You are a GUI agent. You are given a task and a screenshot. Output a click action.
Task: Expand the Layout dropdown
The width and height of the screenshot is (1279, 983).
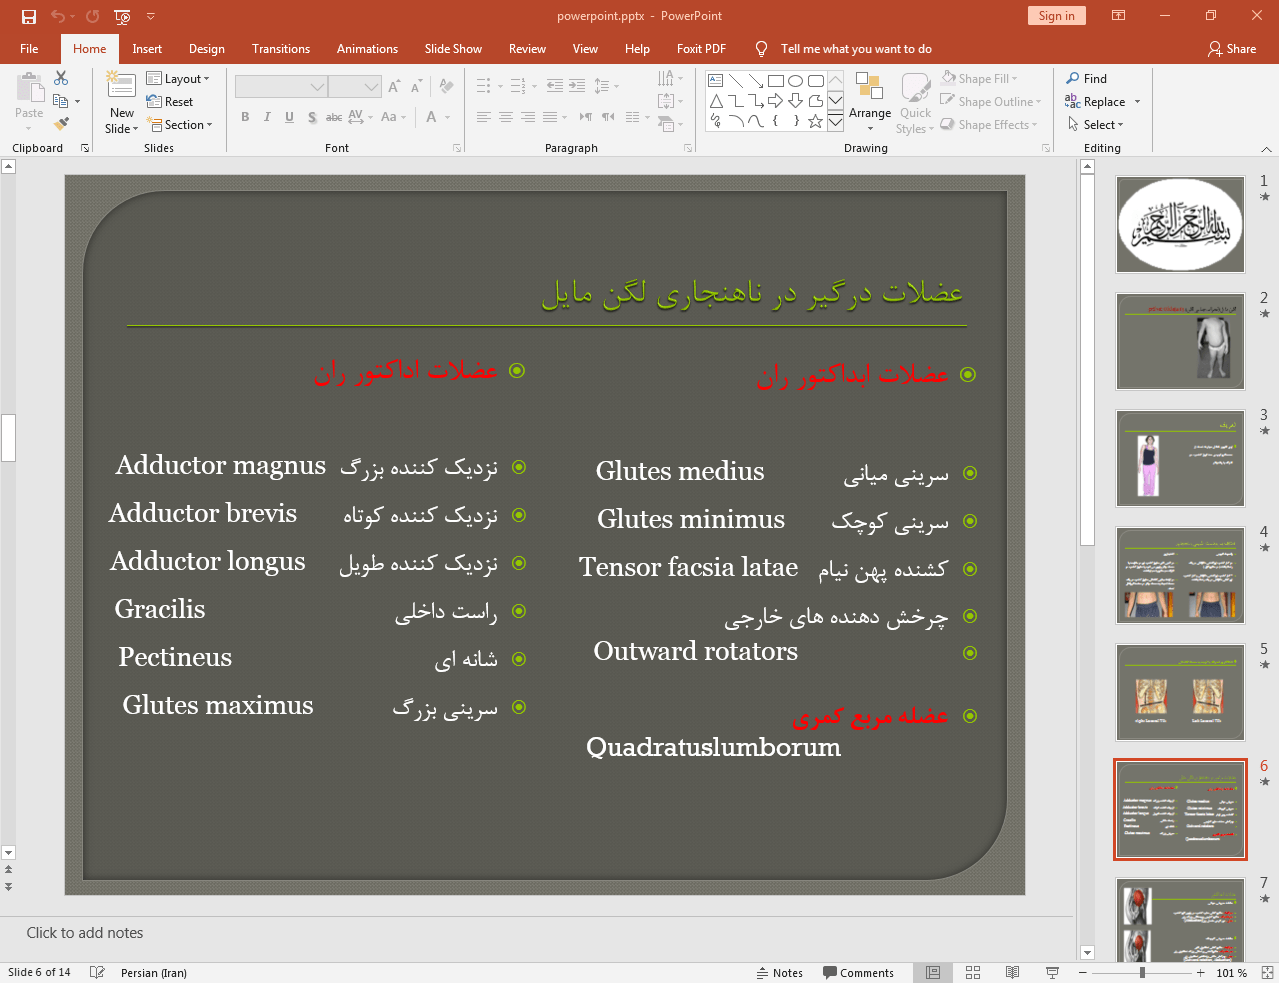pos(178,78)
